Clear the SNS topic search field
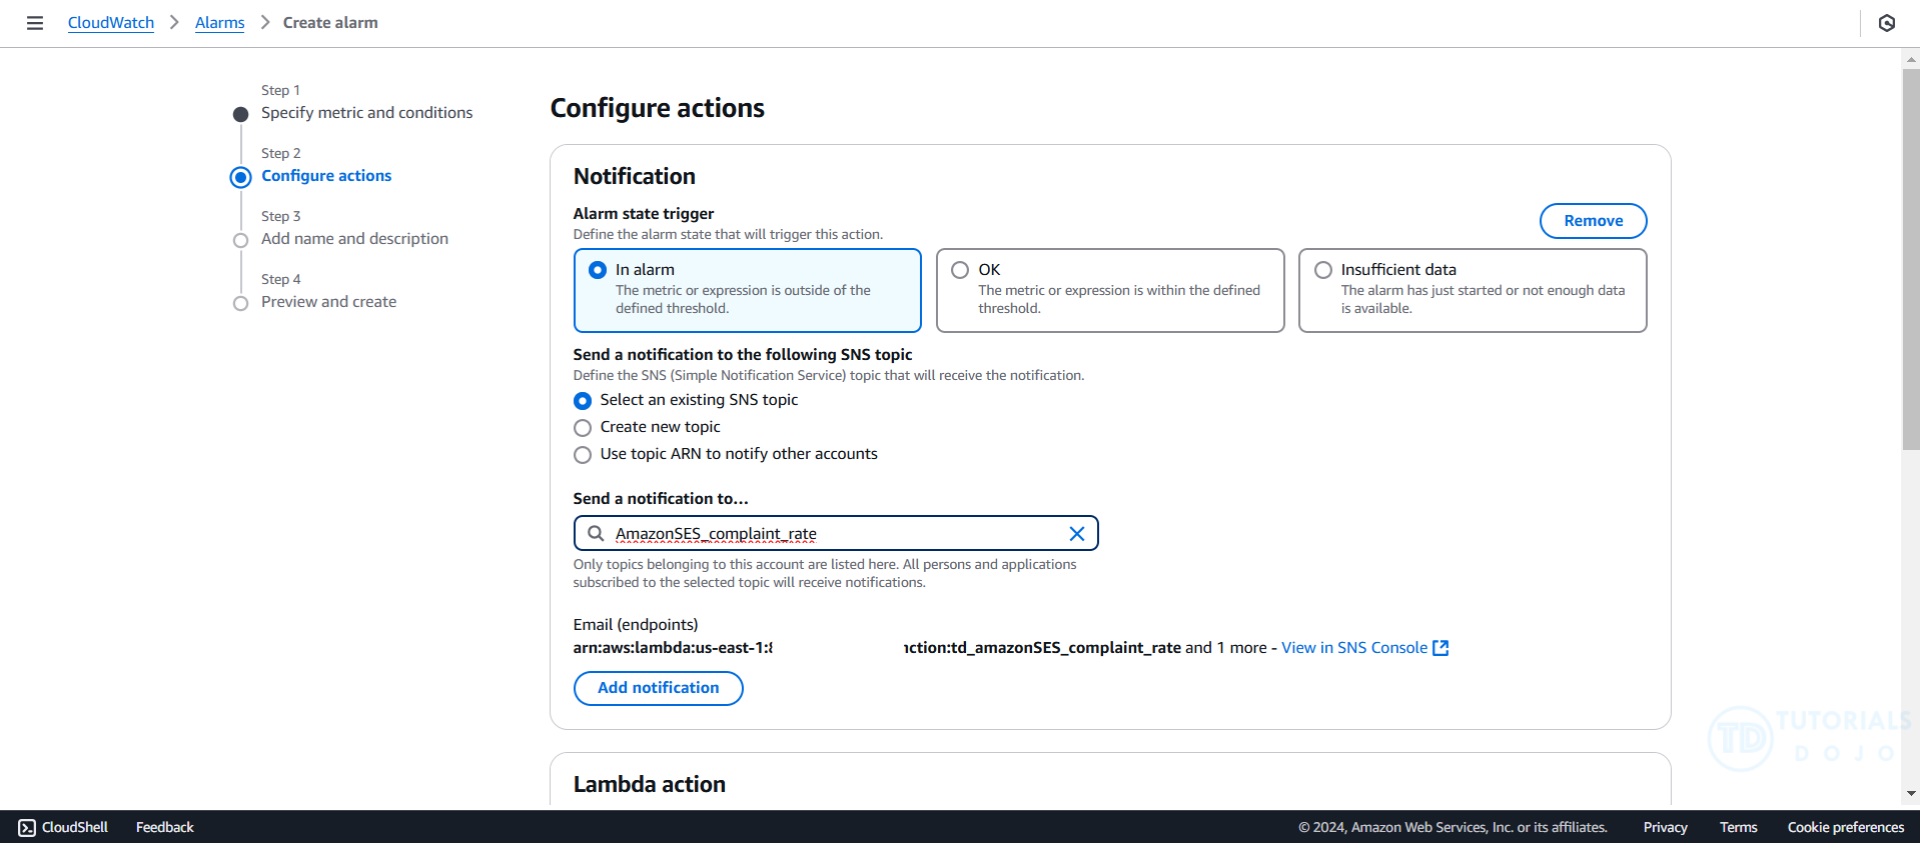 pyautogui.click(x=1077, y=534)
